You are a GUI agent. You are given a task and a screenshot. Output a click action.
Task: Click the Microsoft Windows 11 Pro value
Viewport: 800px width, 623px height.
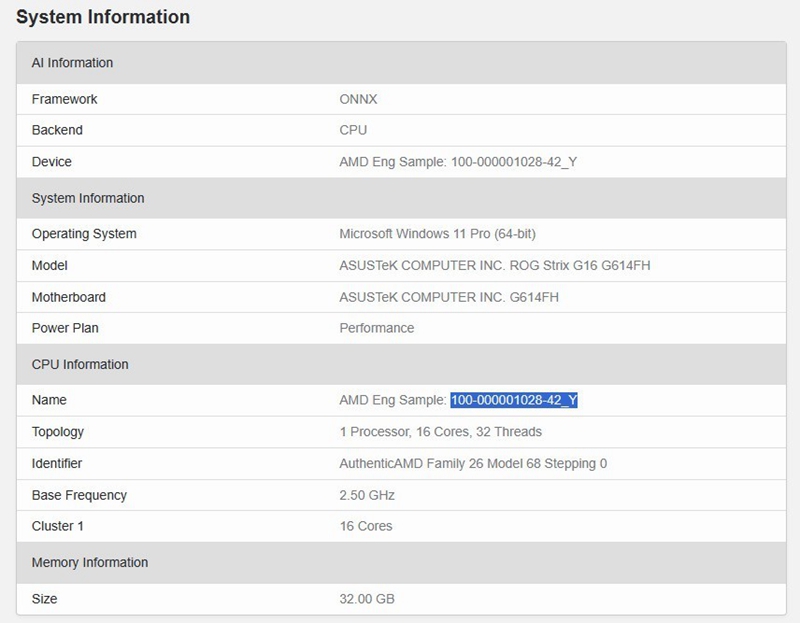437,234
